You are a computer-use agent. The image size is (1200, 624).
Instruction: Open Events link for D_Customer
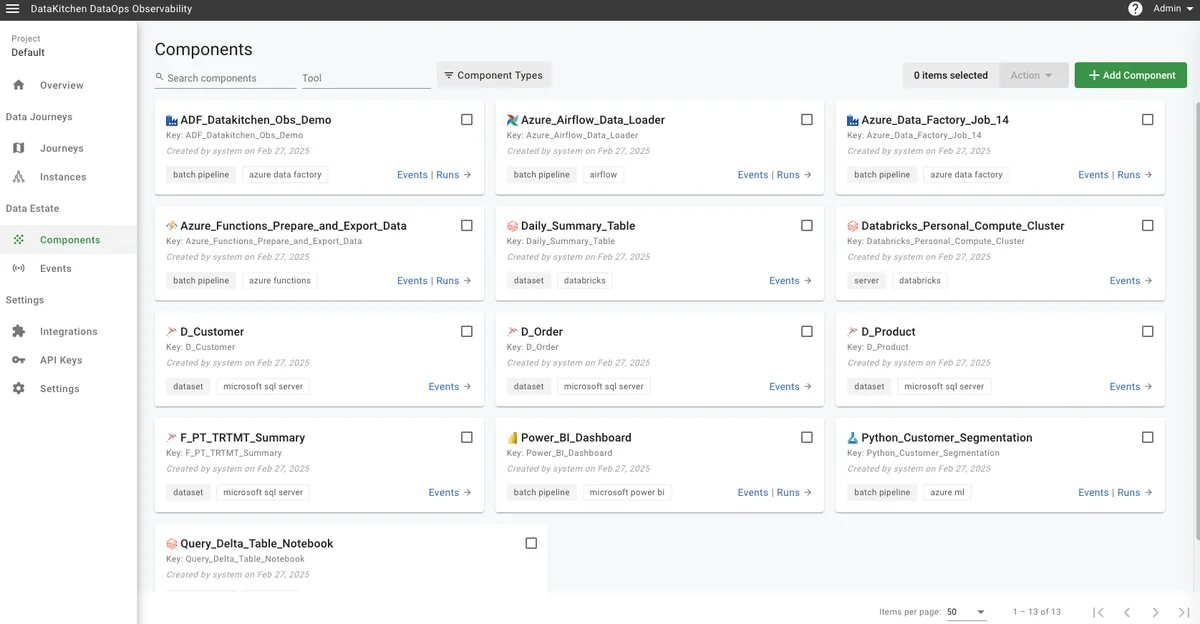[x=444, y=387]
